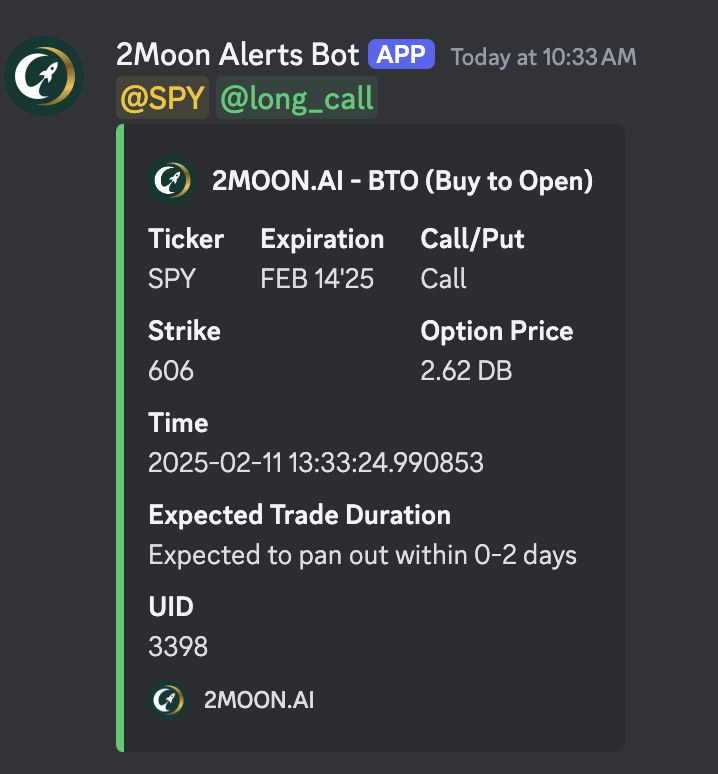Open the 2MOON.AI - BTO (Buy to Open) title
Viewport: 718px width, 774px height.
click(x=402, y=181)
